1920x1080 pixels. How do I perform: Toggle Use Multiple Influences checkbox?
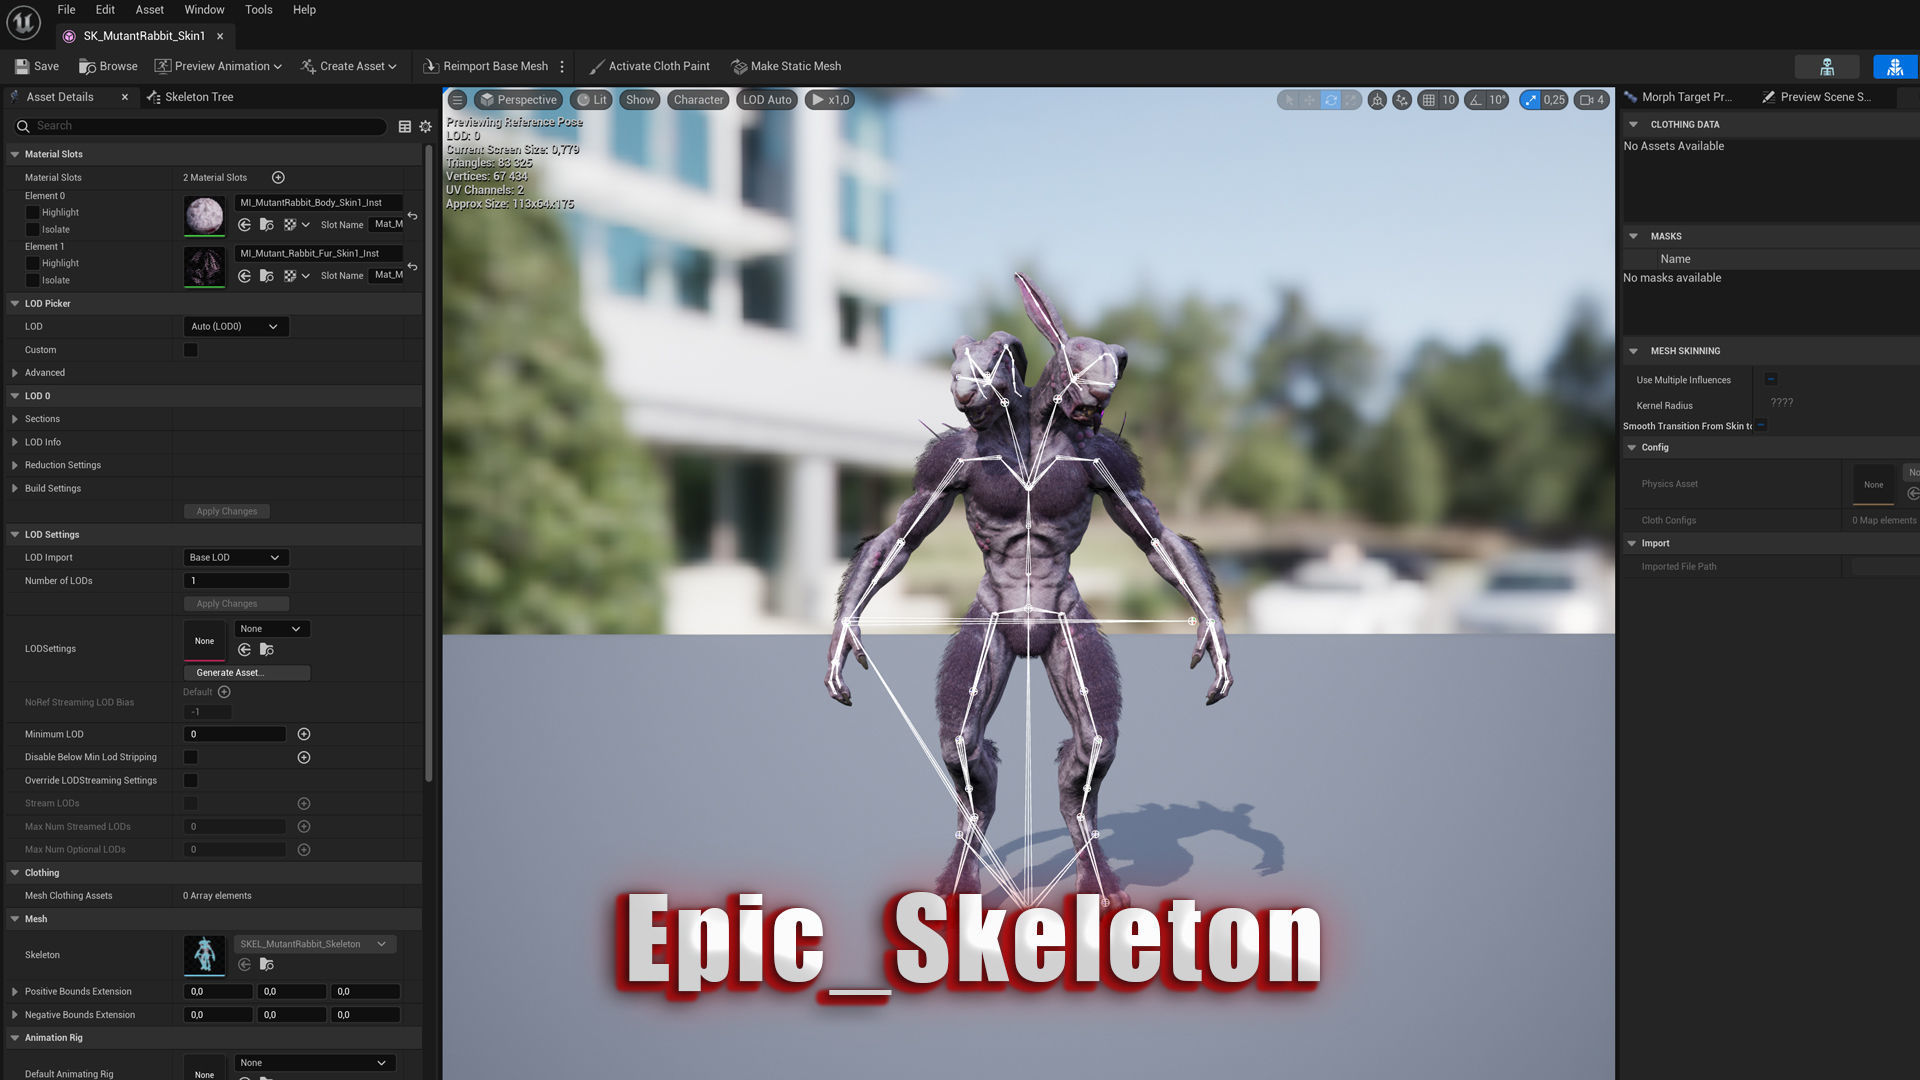(1771, 379)
